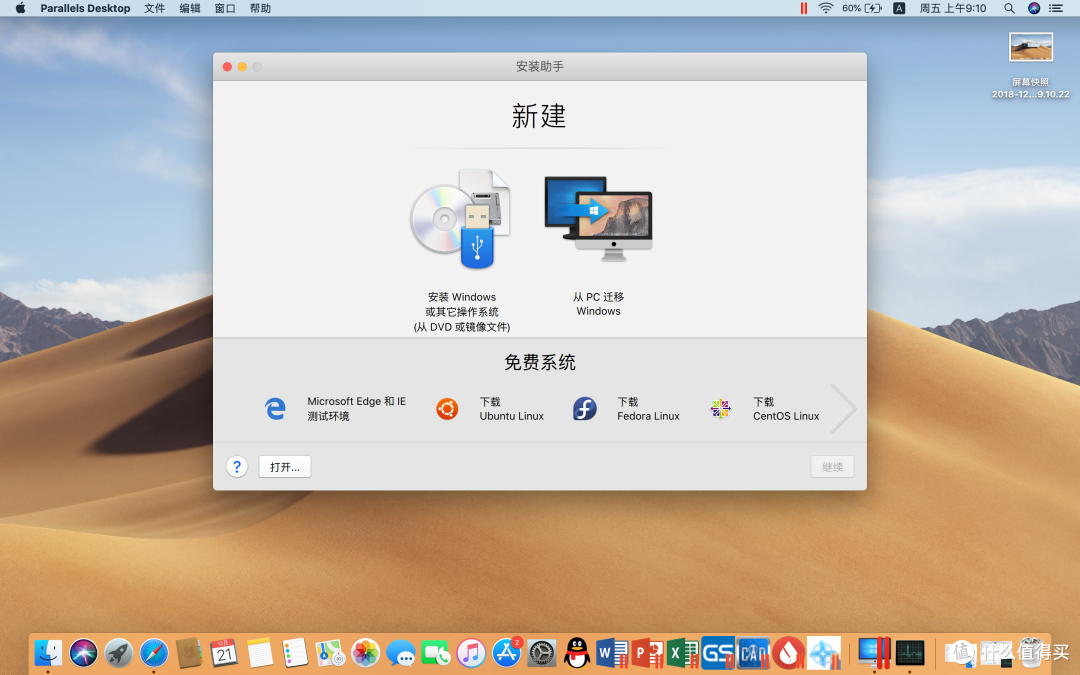The width and height of the screenshot is (1080, 675).
Task: Open the 编辑 menu
Action: [189, 8]
